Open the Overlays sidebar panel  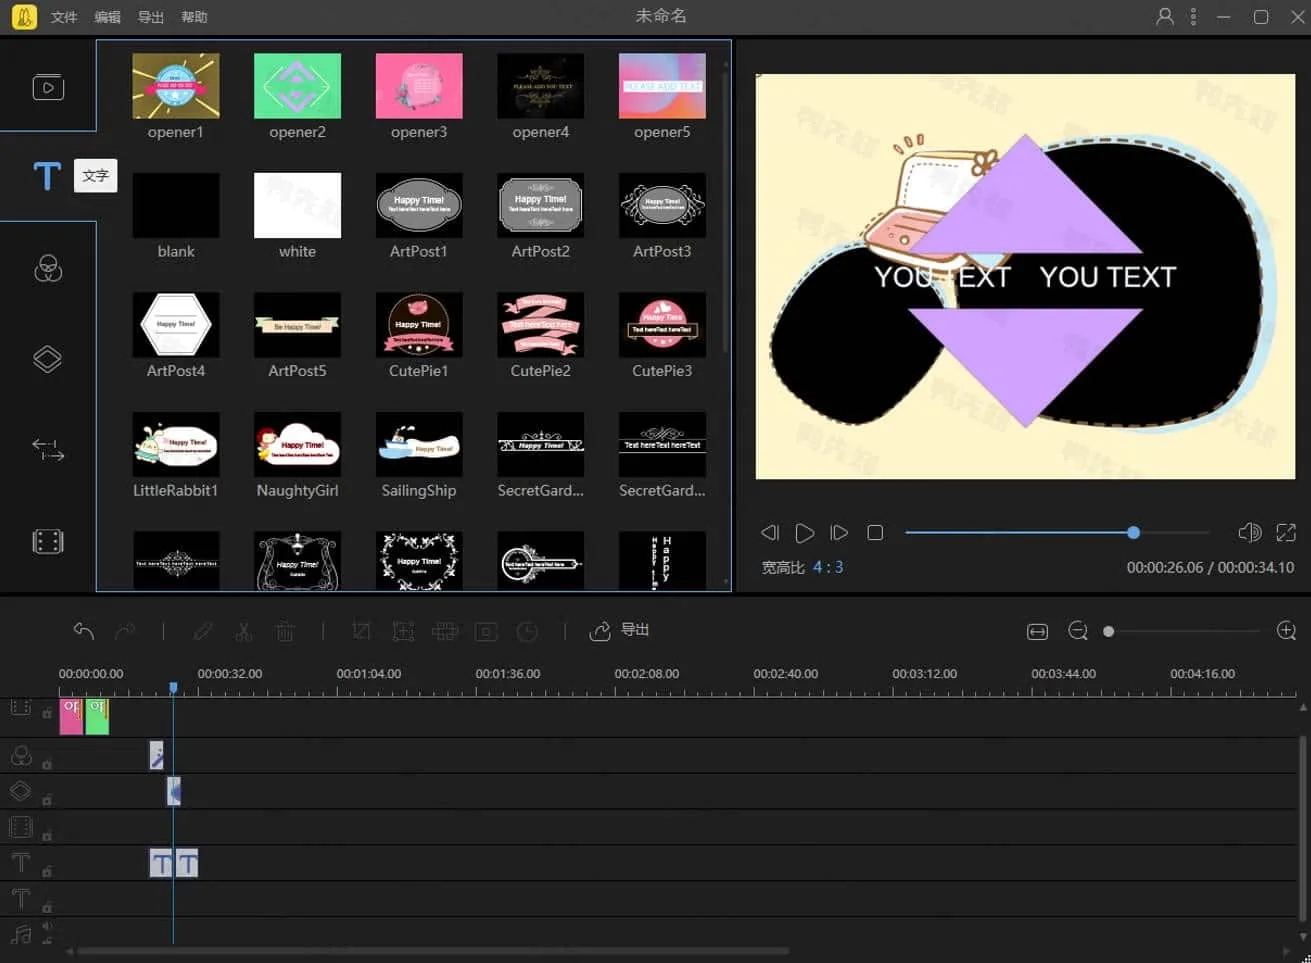(x=48, y=359)
